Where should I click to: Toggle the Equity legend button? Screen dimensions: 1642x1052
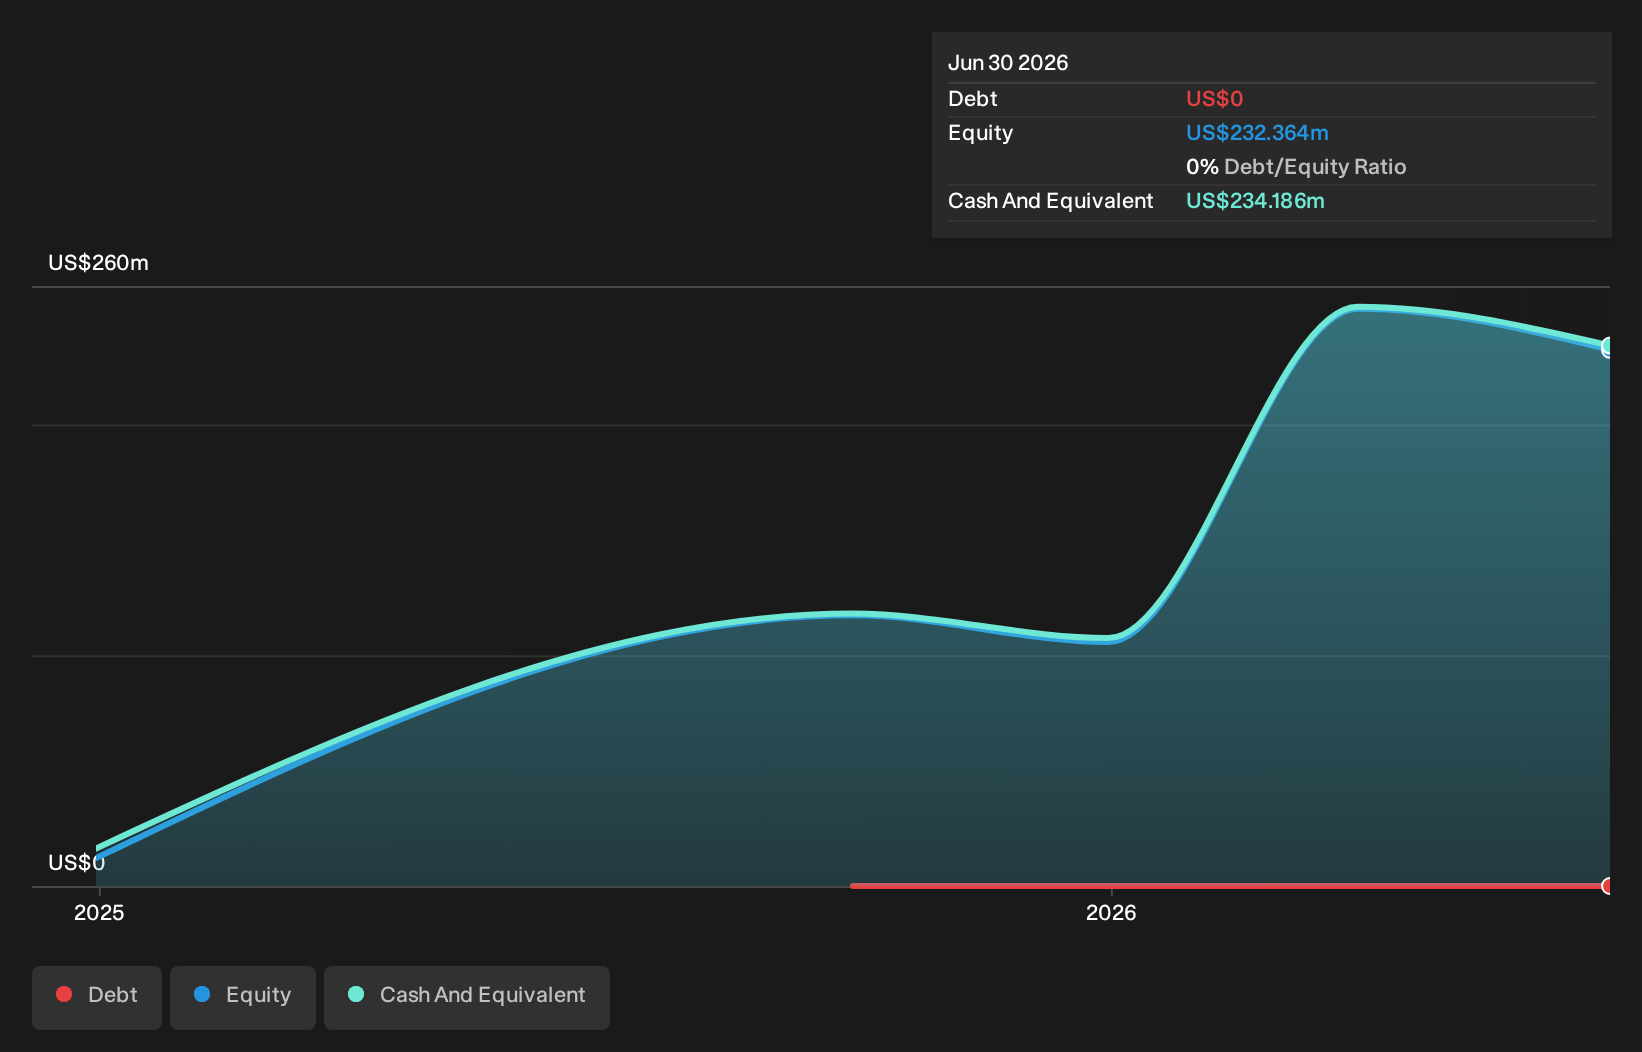[x=243, y=997]
